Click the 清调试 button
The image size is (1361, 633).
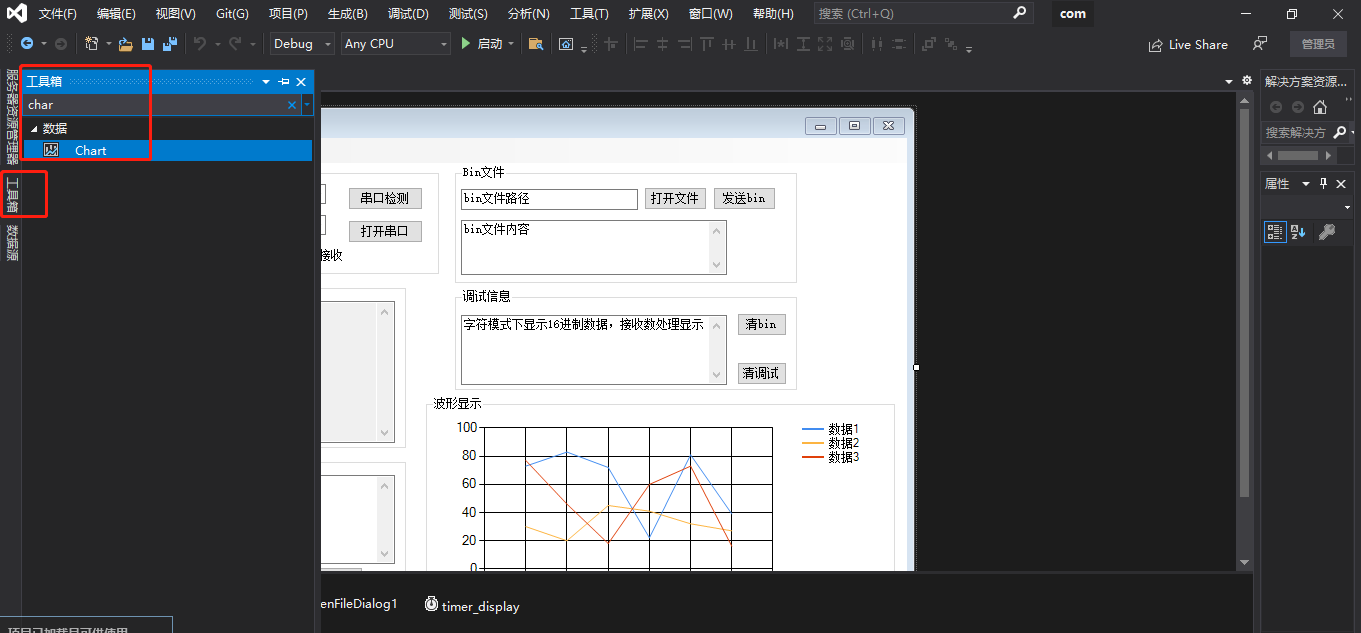point(762,373)
